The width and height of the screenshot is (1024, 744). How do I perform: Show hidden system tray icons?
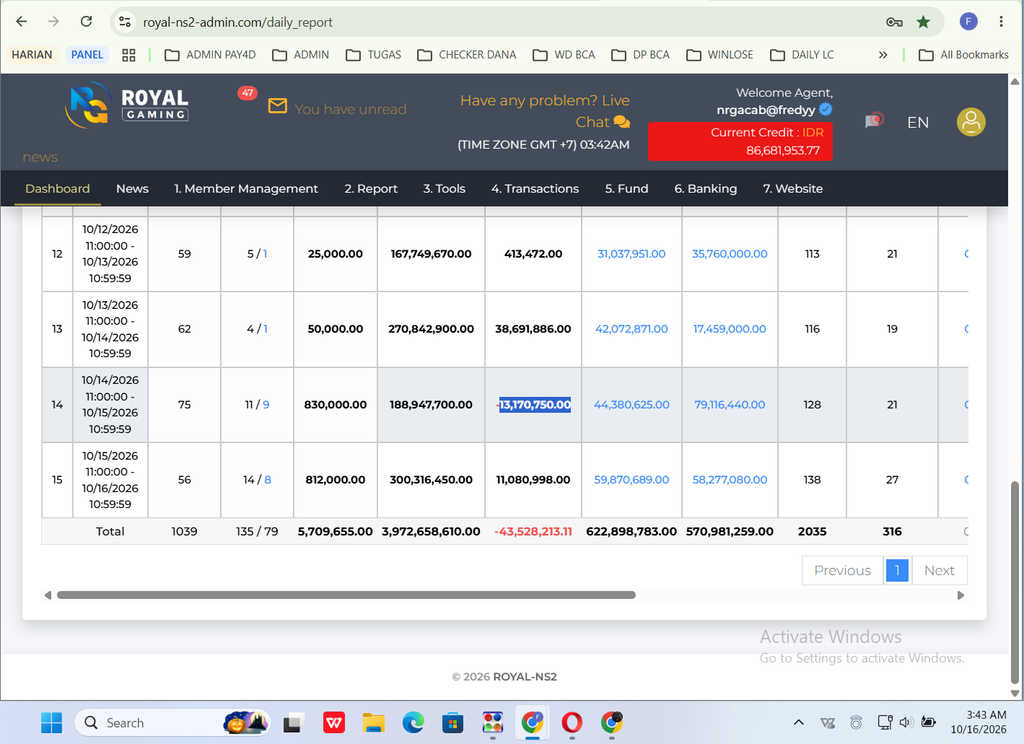pyautogui.click(x=798, y=722)
